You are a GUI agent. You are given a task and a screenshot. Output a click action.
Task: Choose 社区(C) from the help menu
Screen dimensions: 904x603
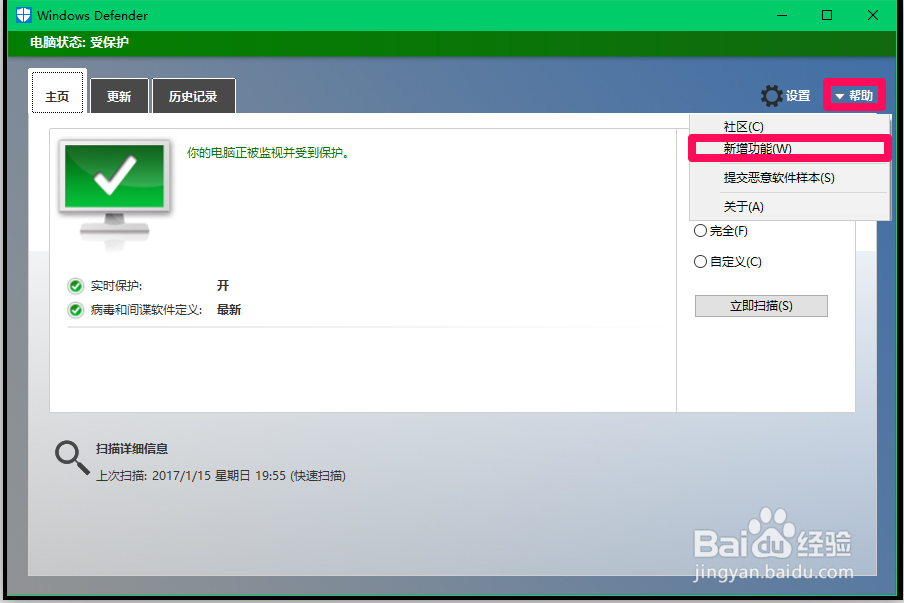tap(789, 126)
